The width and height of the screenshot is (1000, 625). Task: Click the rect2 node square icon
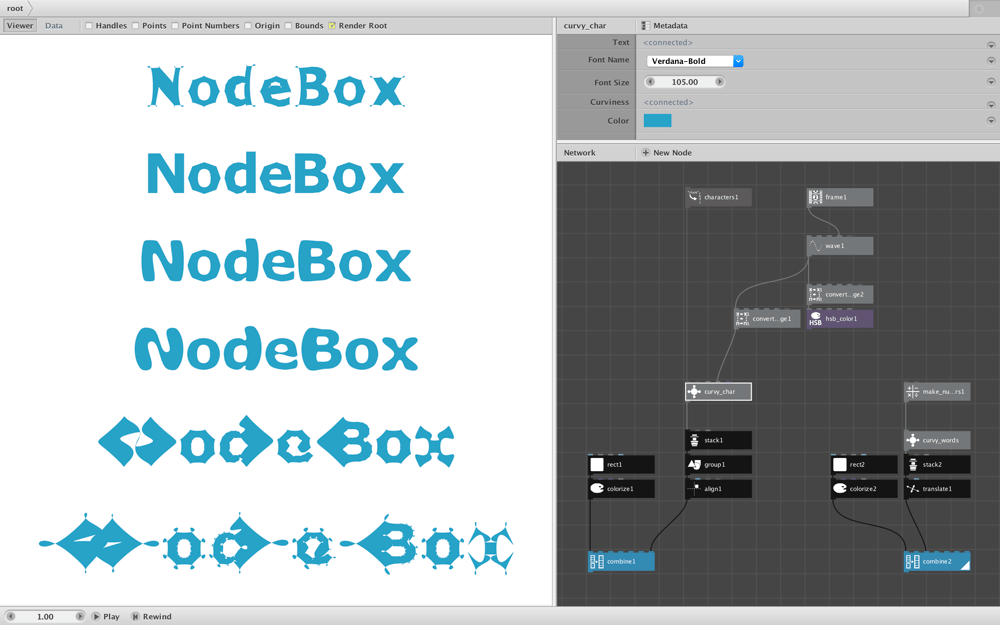click(x=840, y=465)
